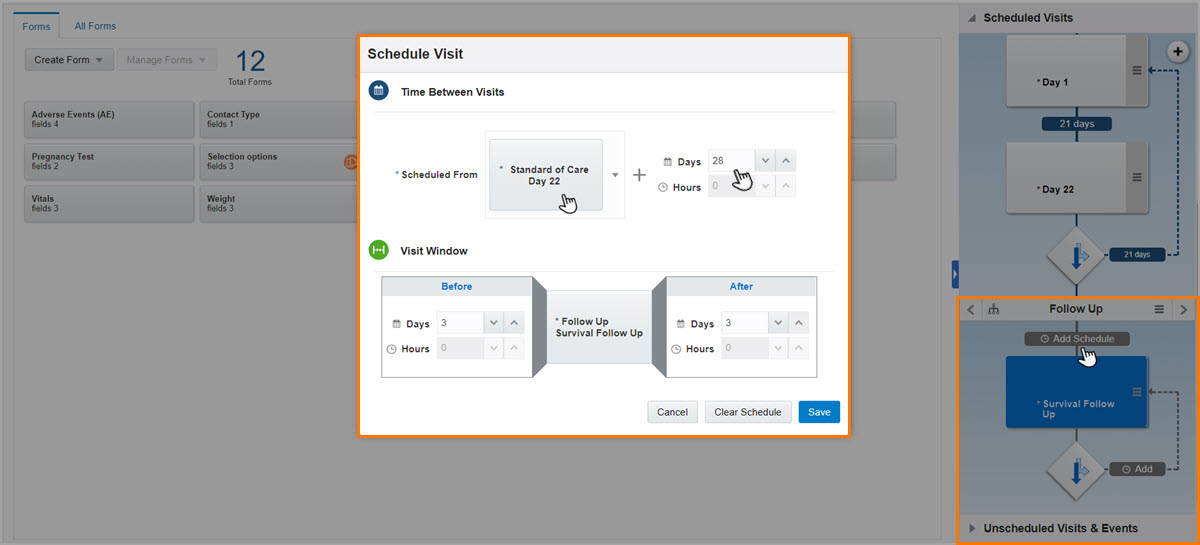1200x545 pixels.
Task: Open the Manage Forms dropdown
Action: pyautogui.click(x=167, y=60)
